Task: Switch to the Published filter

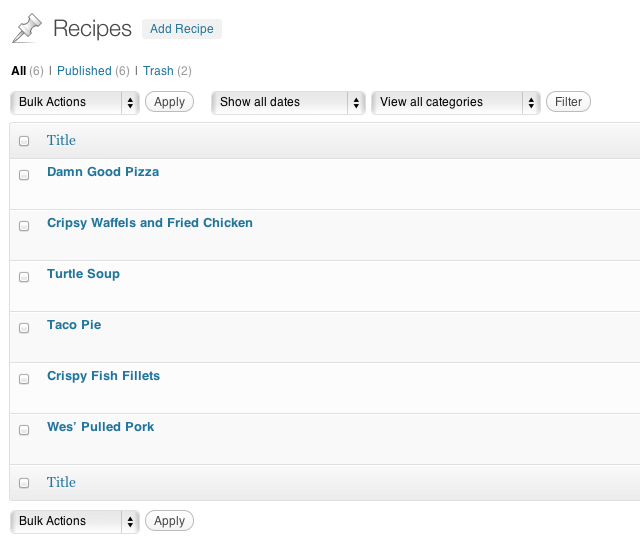Action: tap(84, 71)
